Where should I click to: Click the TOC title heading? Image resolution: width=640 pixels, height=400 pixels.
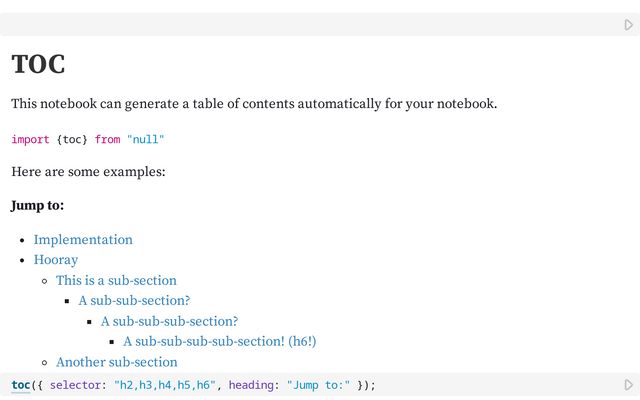click(x=38, y=65)
